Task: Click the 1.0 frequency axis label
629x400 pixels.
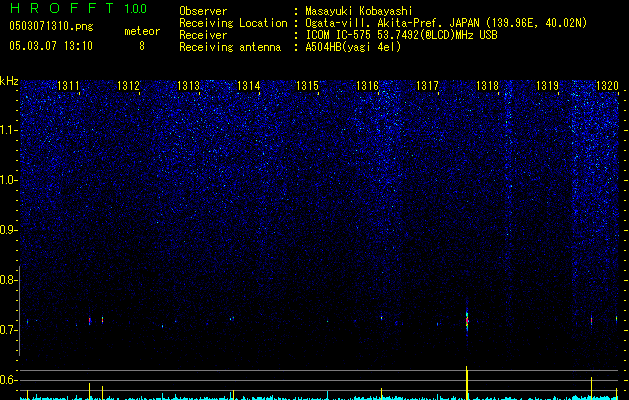Action: point(8,180)
